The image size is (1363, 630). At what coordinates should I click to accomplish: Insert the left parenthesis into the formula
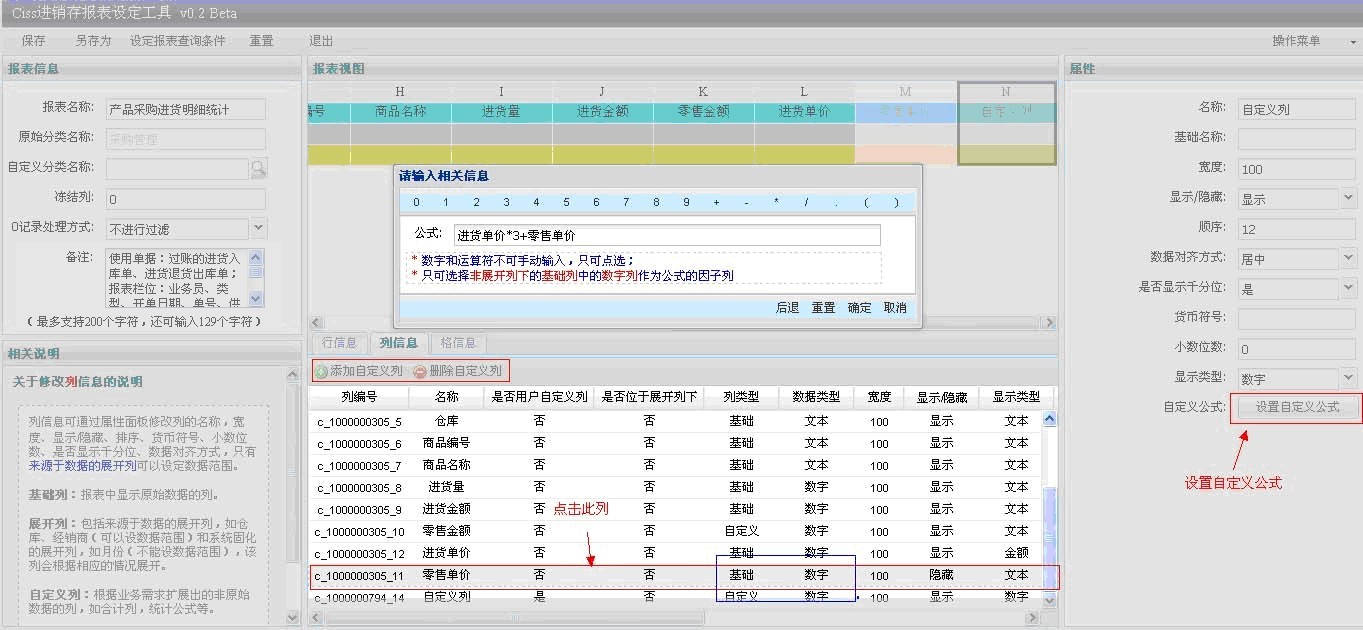tap(866, 202)
